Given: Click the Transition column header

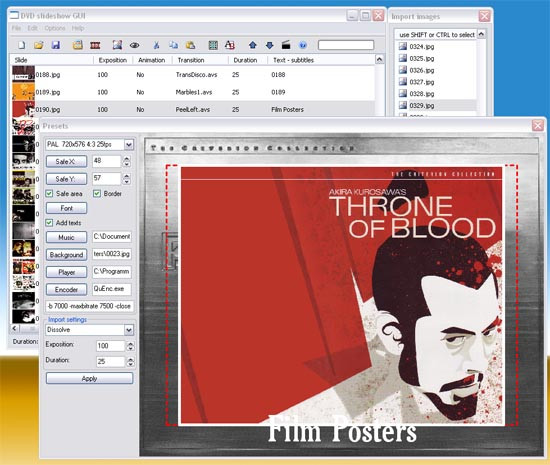Looking at the screenshot, I should coord(200,60).
